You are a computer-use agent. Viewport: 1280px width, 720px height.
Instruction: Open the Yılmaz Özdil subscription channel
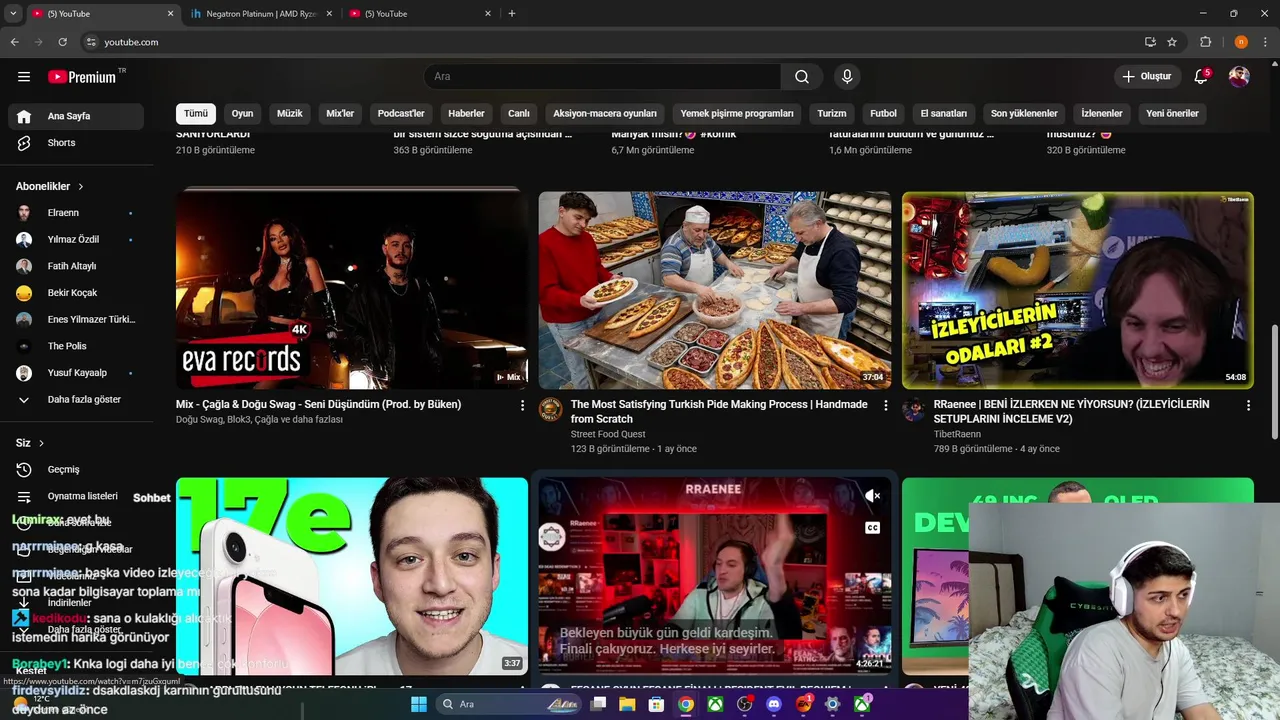[76, 240]
